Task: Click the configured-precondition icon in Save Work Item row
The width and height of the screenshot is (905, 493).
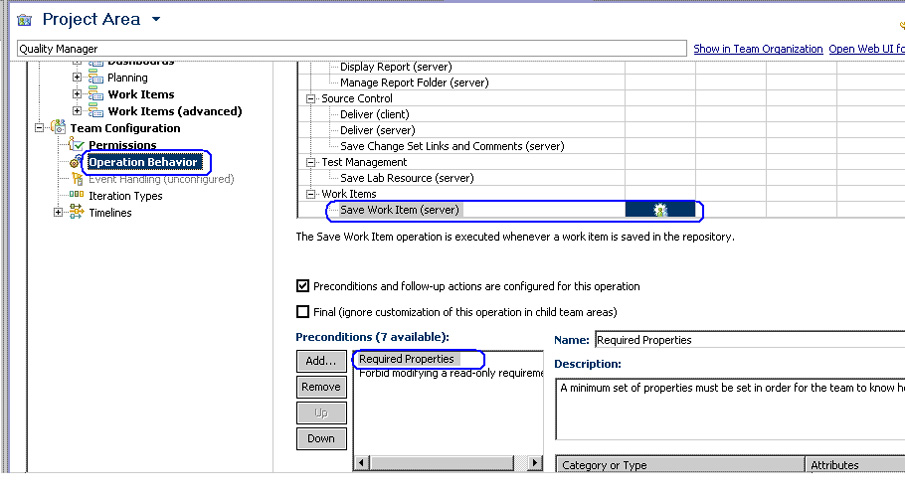Action: click(x=660, y=210)
